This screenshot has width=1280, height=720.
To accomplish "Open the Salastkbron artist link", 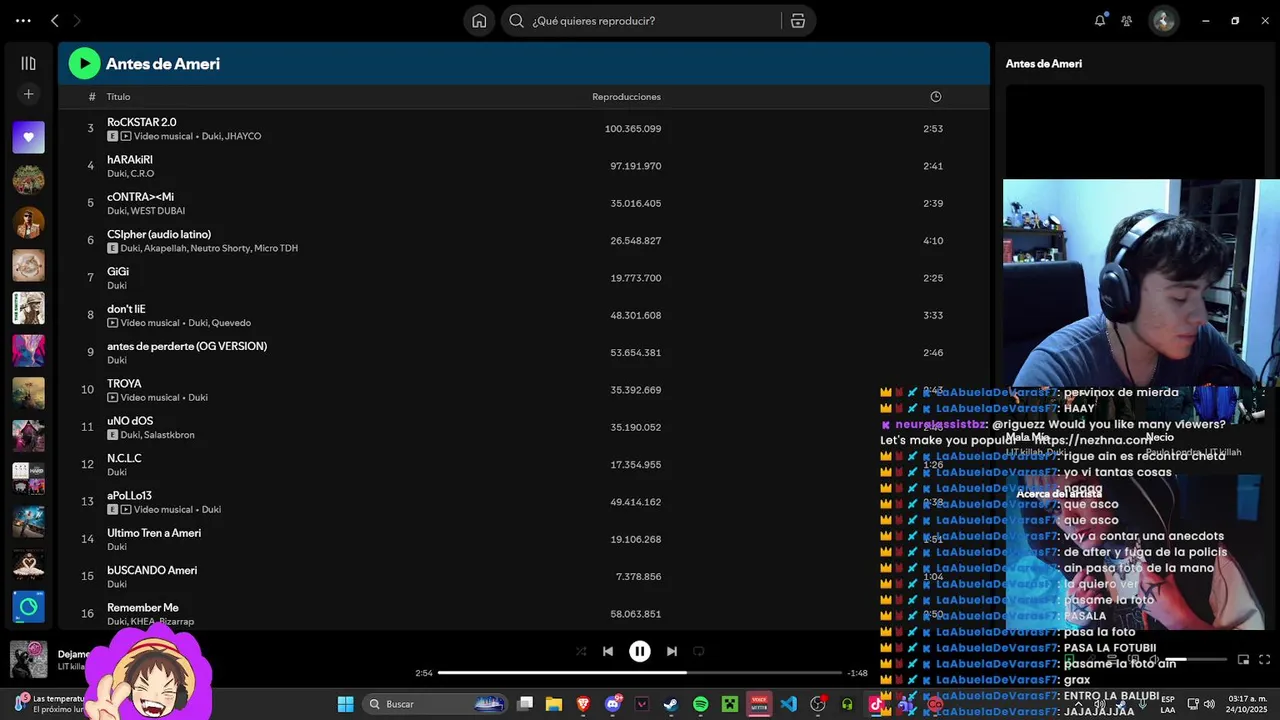I will [169, 435].
